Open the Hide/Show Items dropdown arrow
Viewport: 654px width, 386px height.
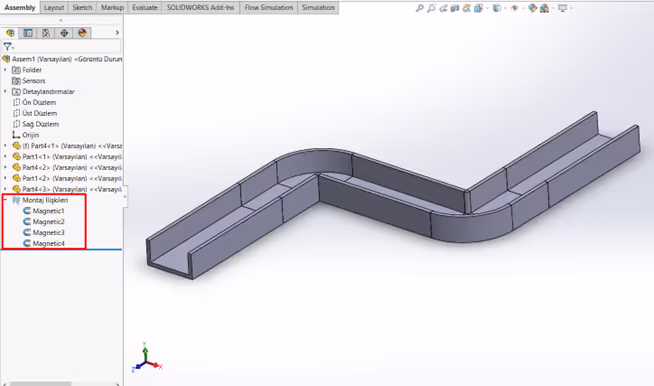523,8
